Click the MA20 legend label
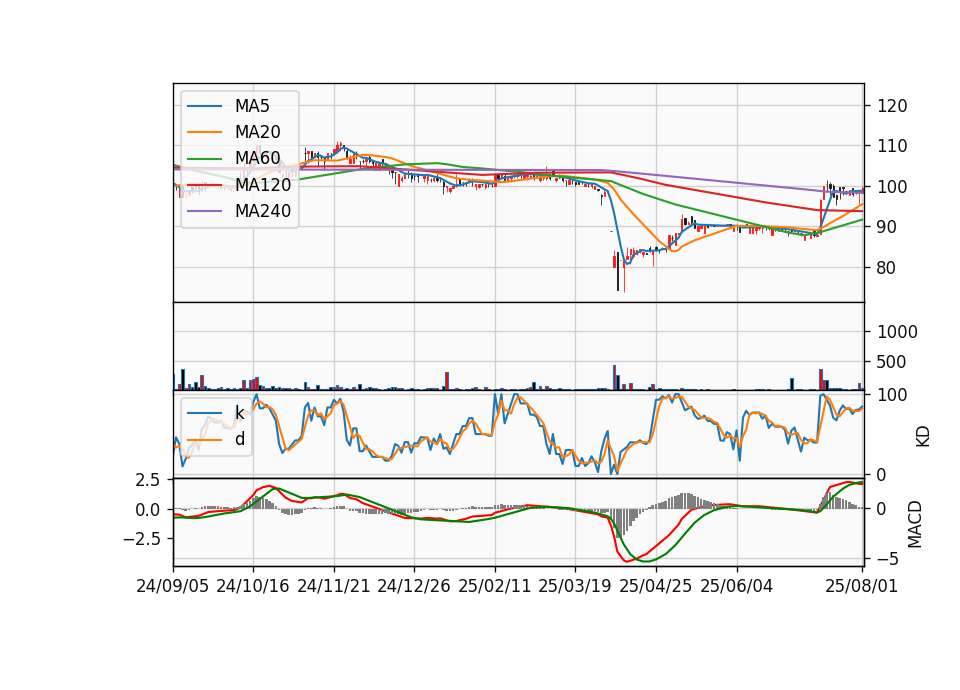The width and height of the screenshot is (960, 690). click(x=257, y=132)
